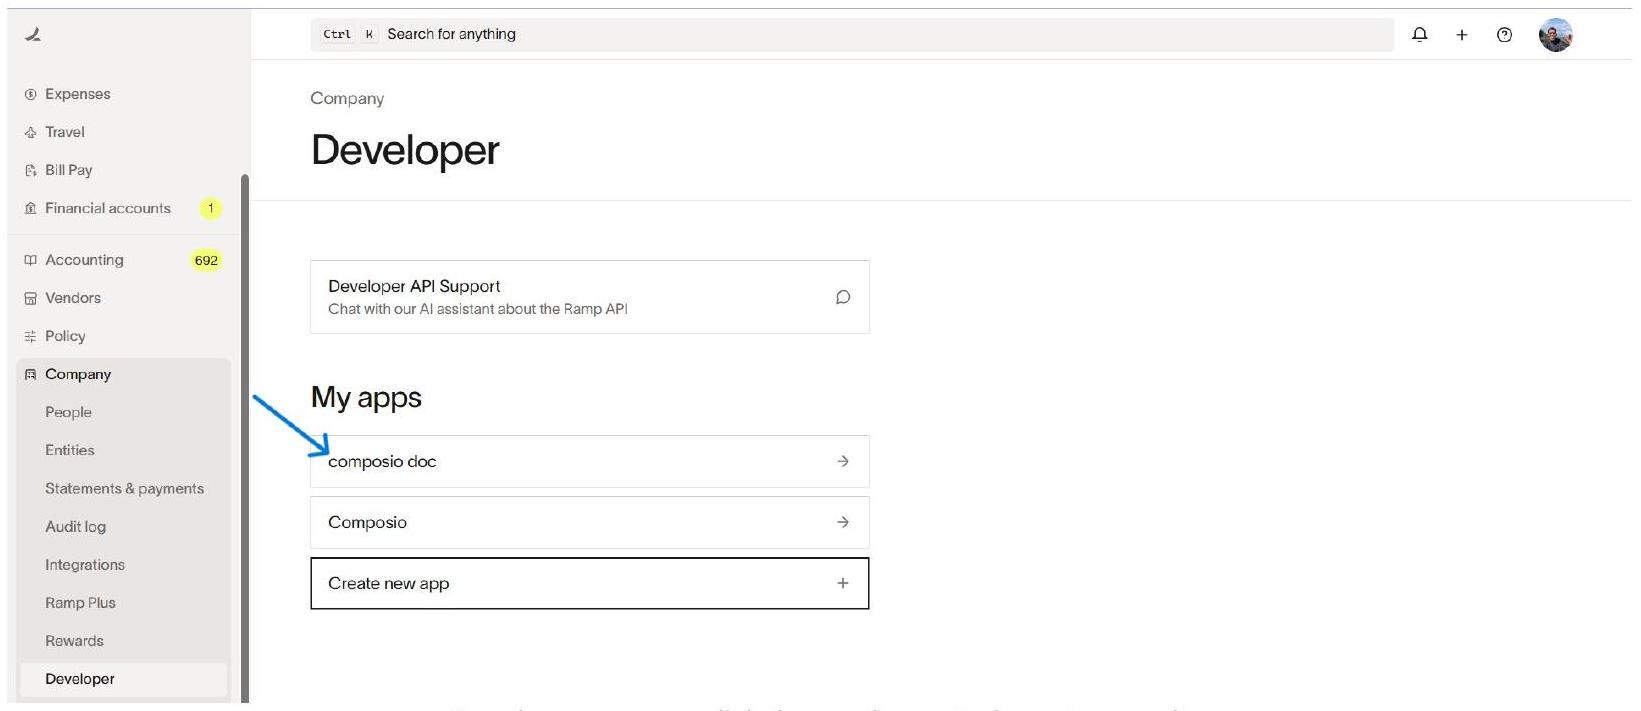1641x711 pixels.
Task: Open the notifications bell
Action: (1419, 34)
